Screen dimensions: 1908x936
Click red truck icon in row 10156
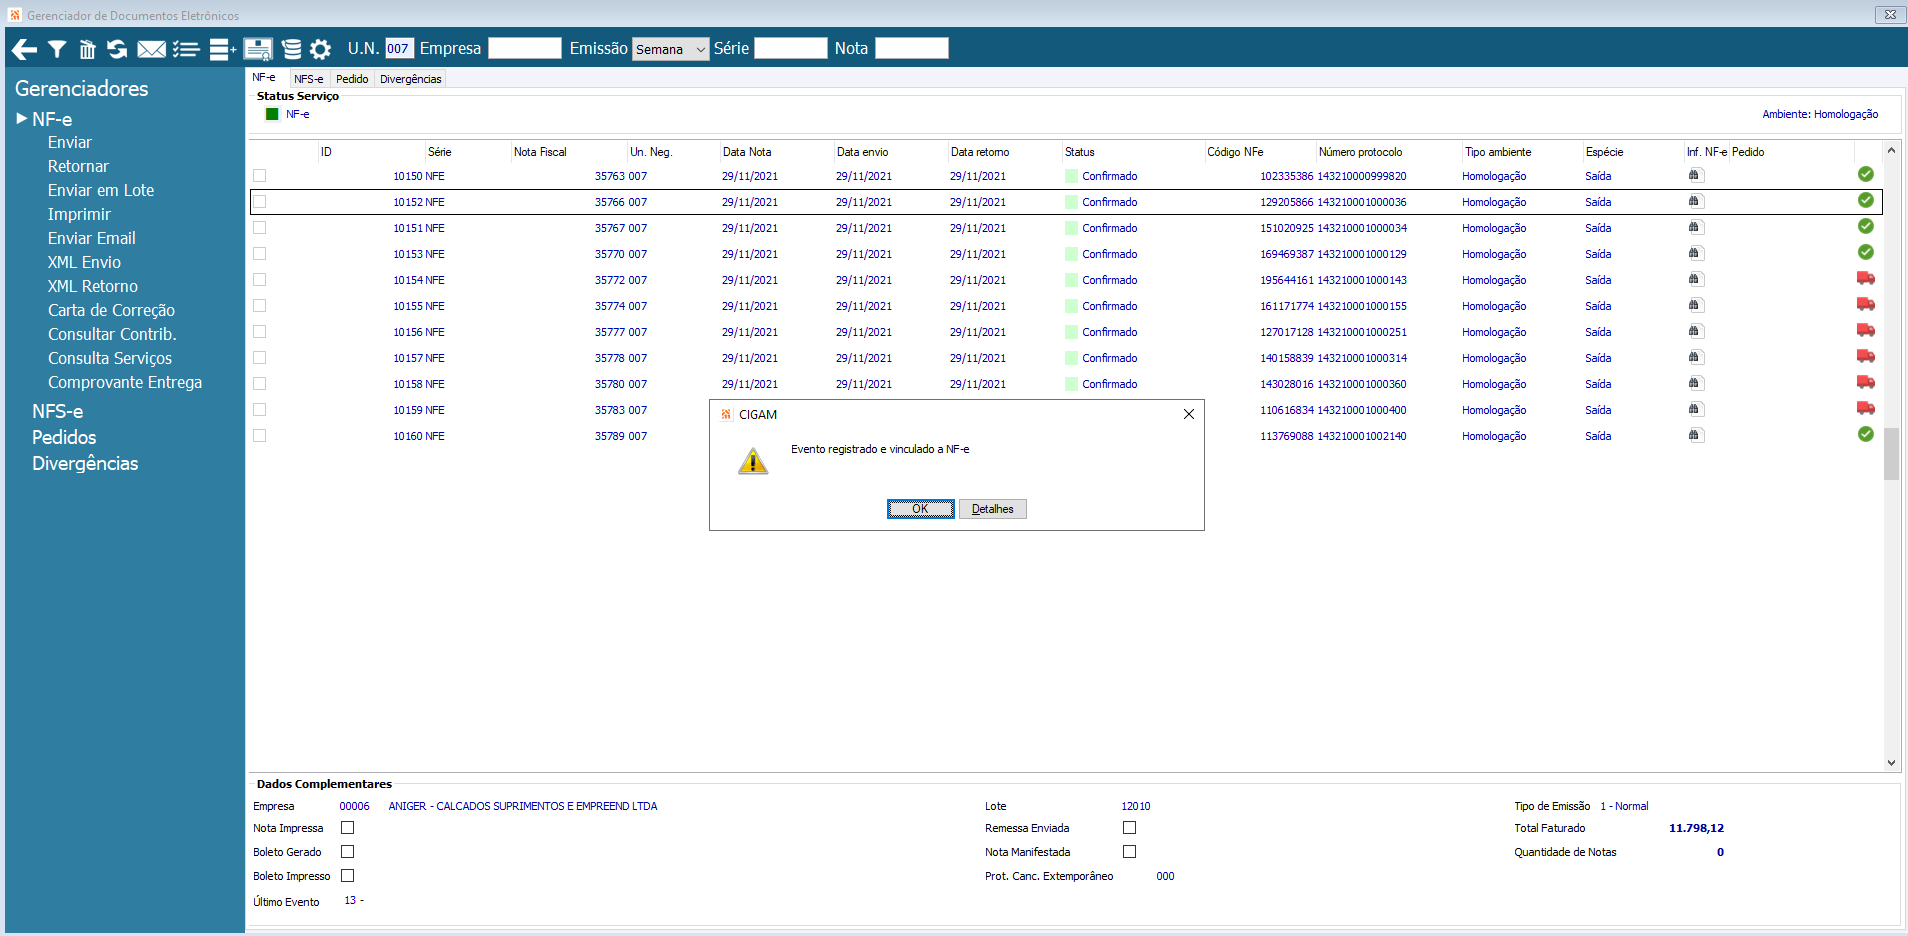pos(1866,330)
